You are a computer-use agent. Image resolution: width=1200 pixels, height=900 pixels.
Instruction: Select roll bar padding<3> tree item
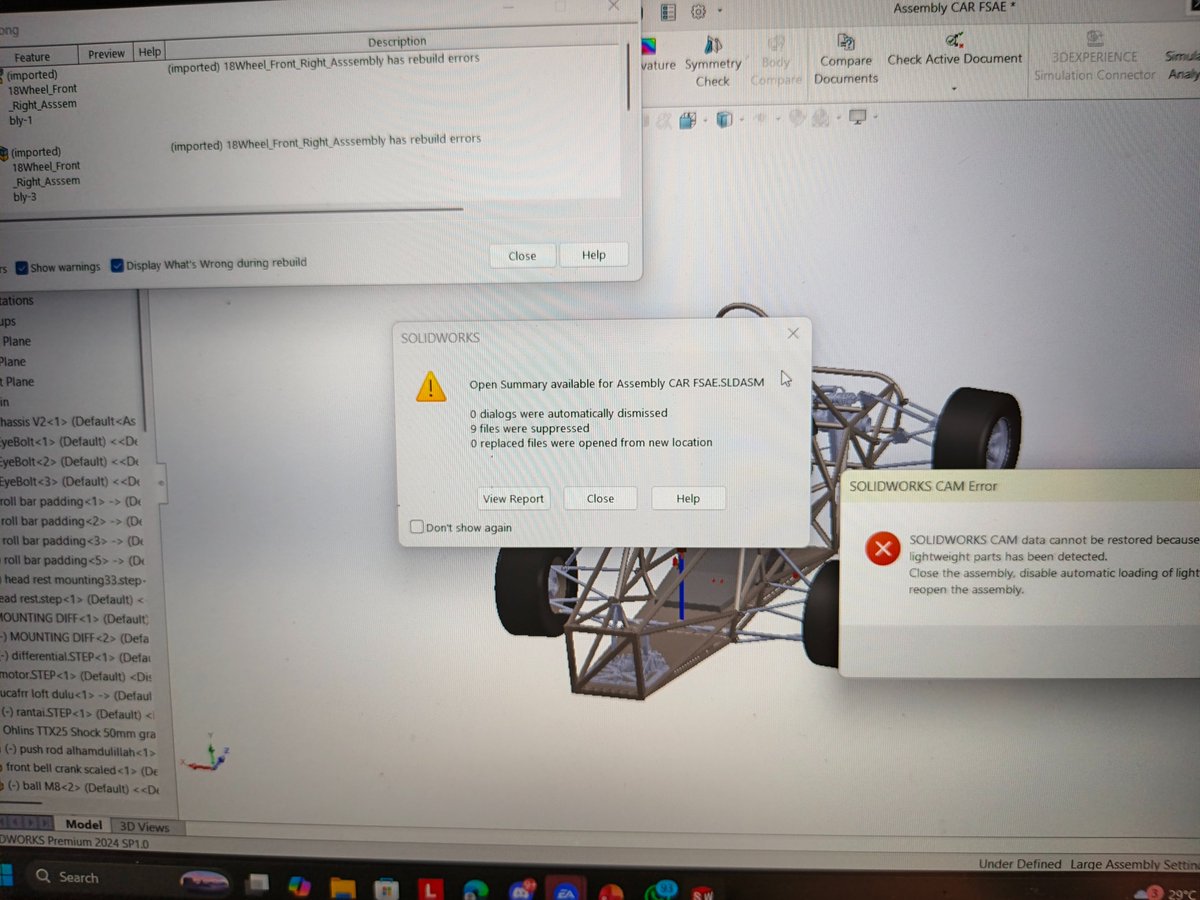pyautogui.click(x=72, y=541)
